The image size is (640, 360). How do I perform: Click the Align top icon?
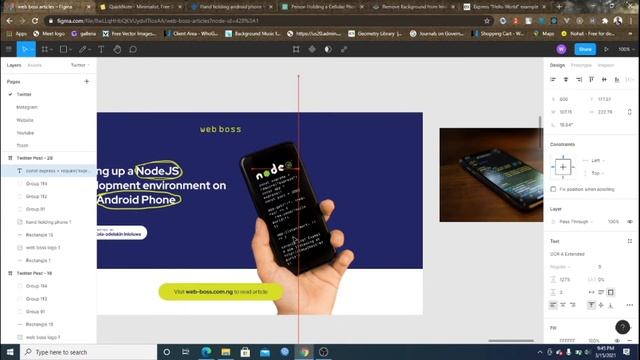click(591, 80)
